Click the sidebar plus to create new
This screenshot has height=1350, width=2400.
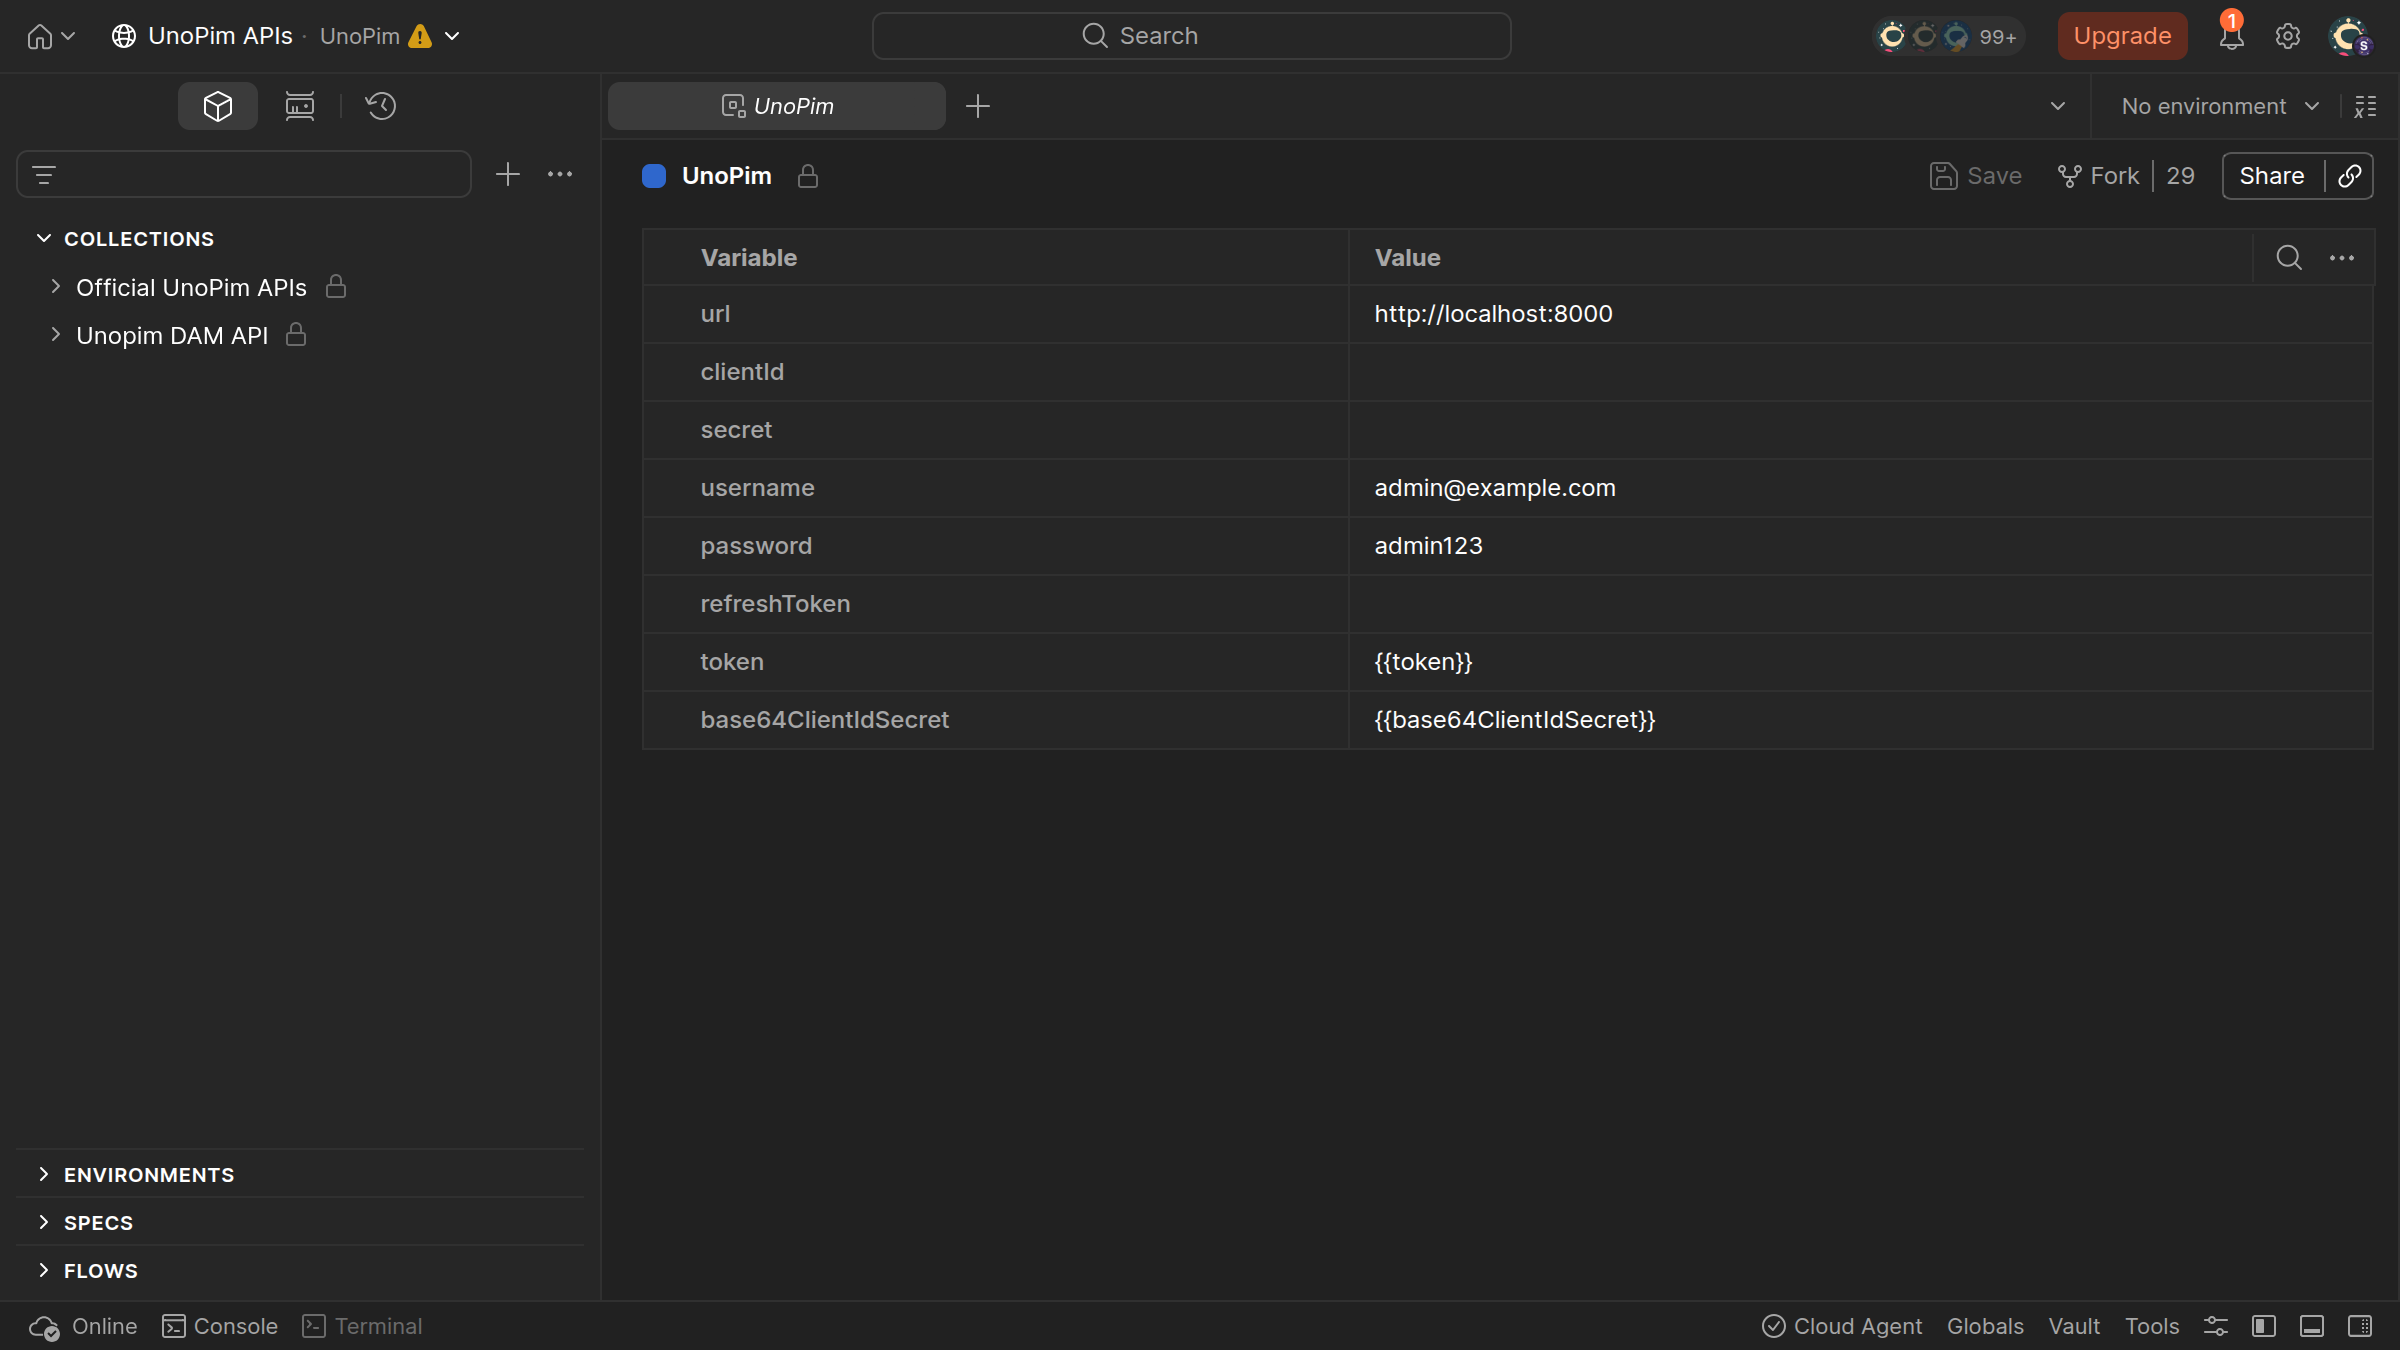(508, 175)
